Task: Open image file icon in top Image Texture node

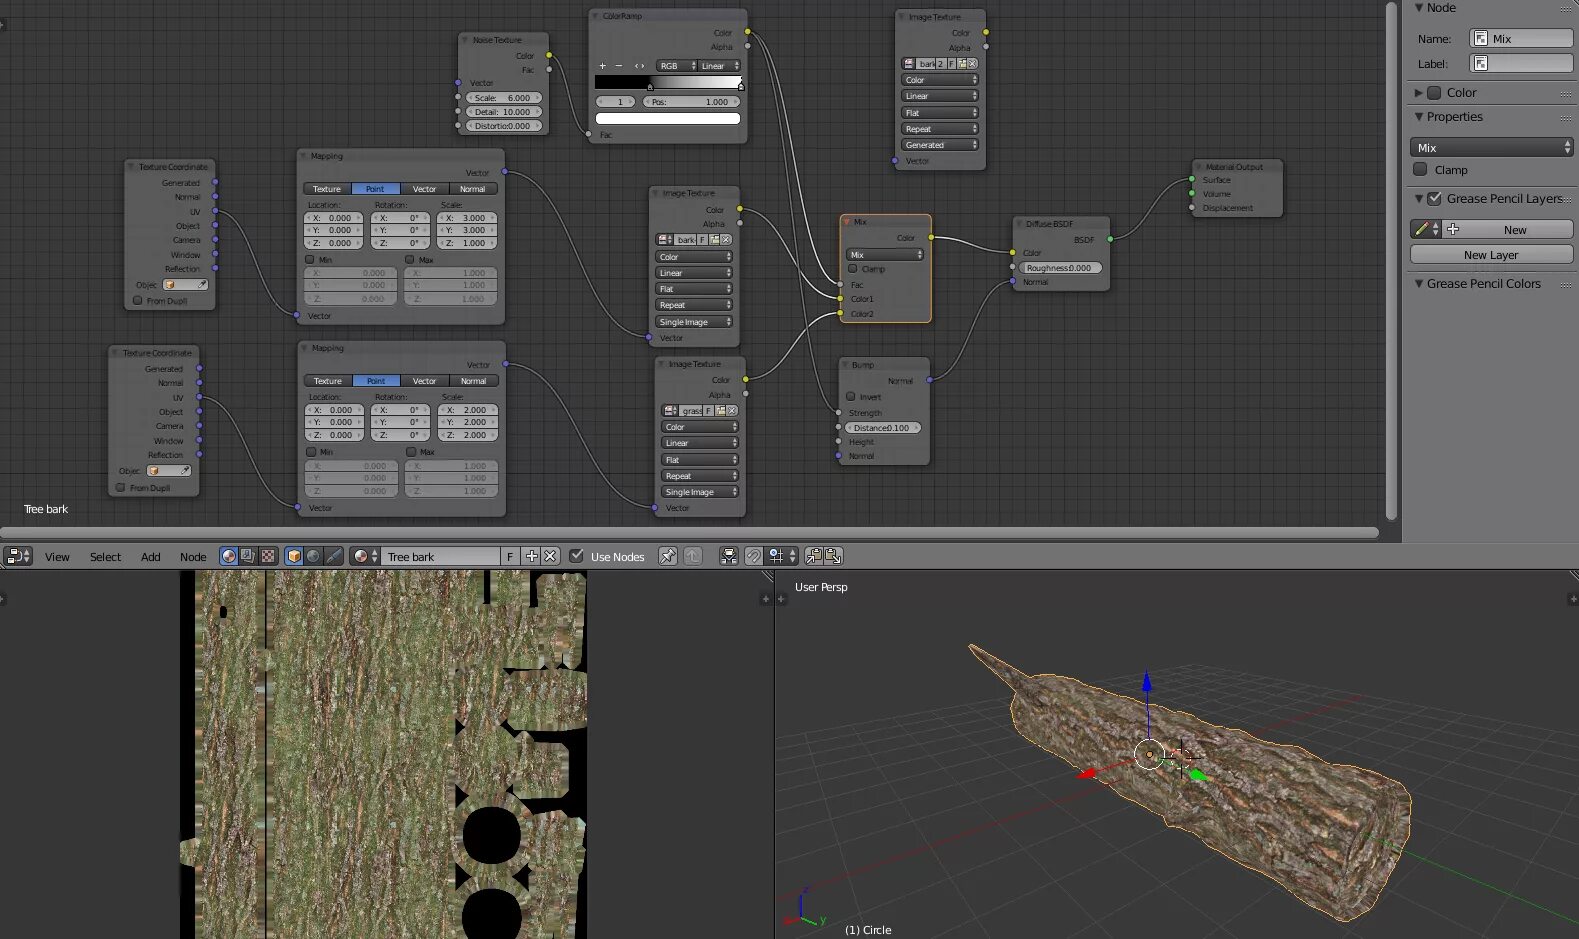Action: pyautogui.click(x=962, y=63)
